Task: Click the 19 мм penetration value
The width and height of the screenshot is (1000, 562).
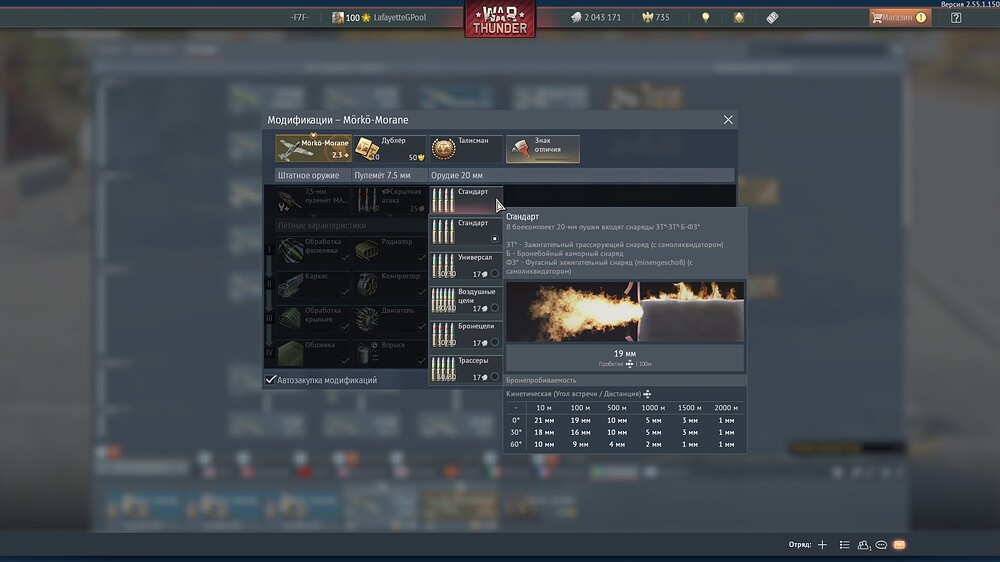Action: 625,353
